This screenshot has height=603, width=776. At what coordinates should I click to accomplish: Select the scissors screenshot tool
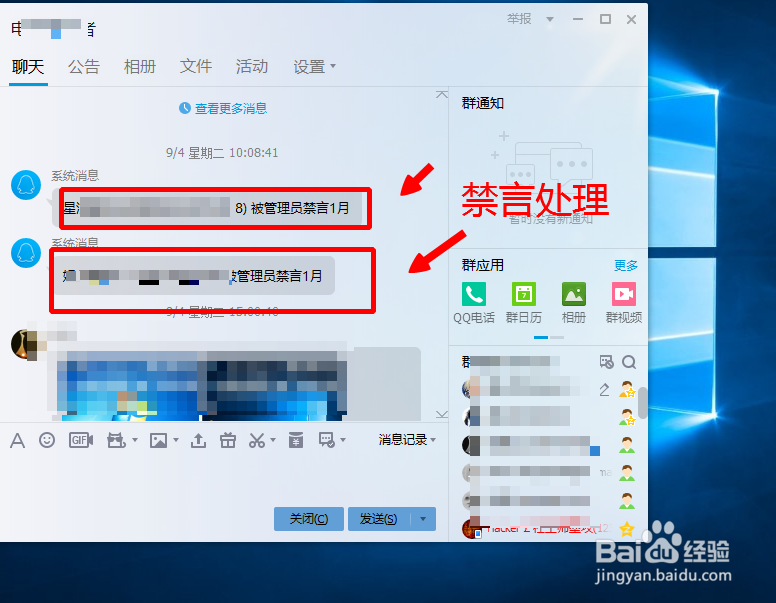coord(257,440)
